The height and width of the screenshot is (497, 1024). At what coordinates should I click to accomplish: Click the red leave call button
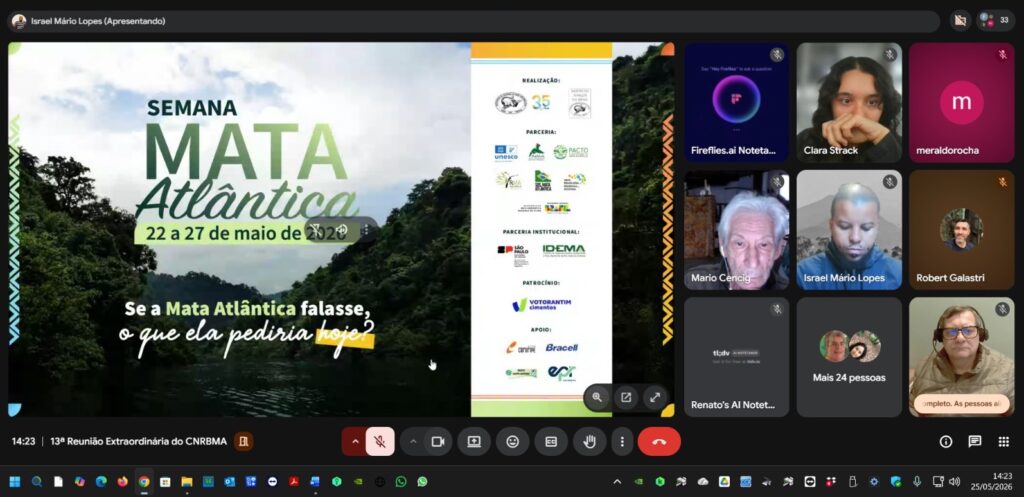point(659,442)
